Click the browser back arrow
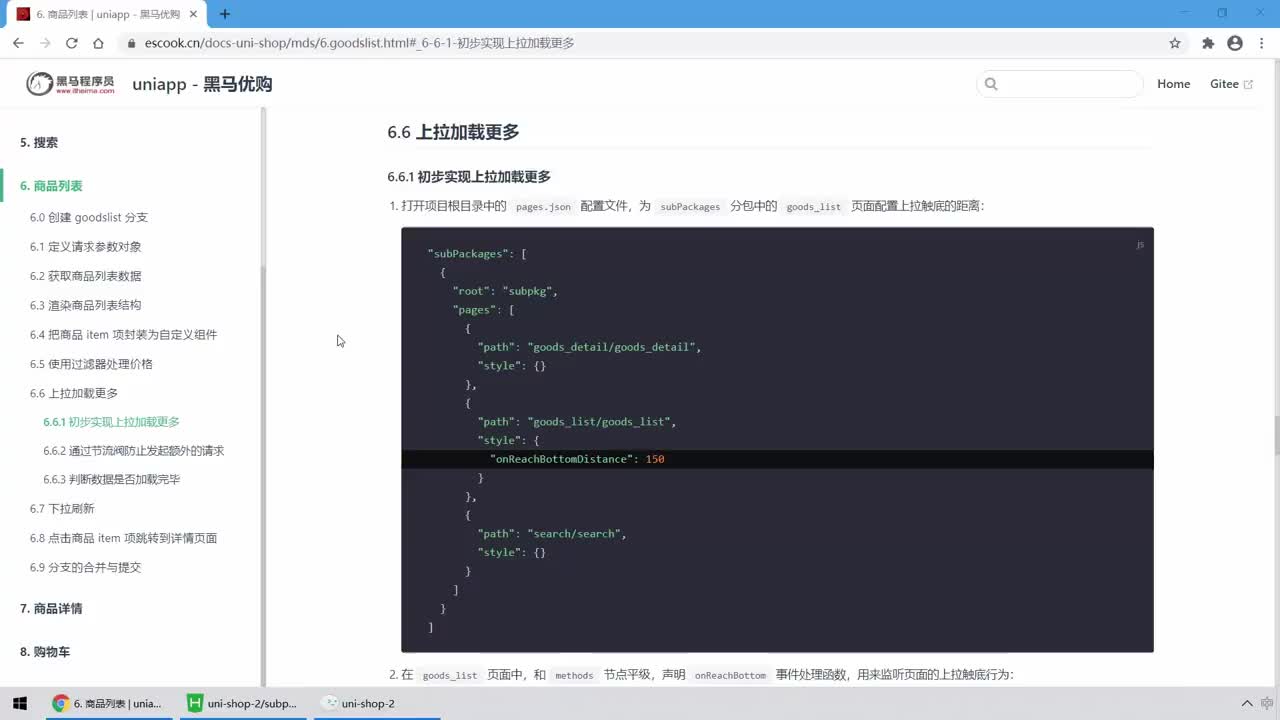This screenshot has width=1280, height=720. [x=18, y=43]
